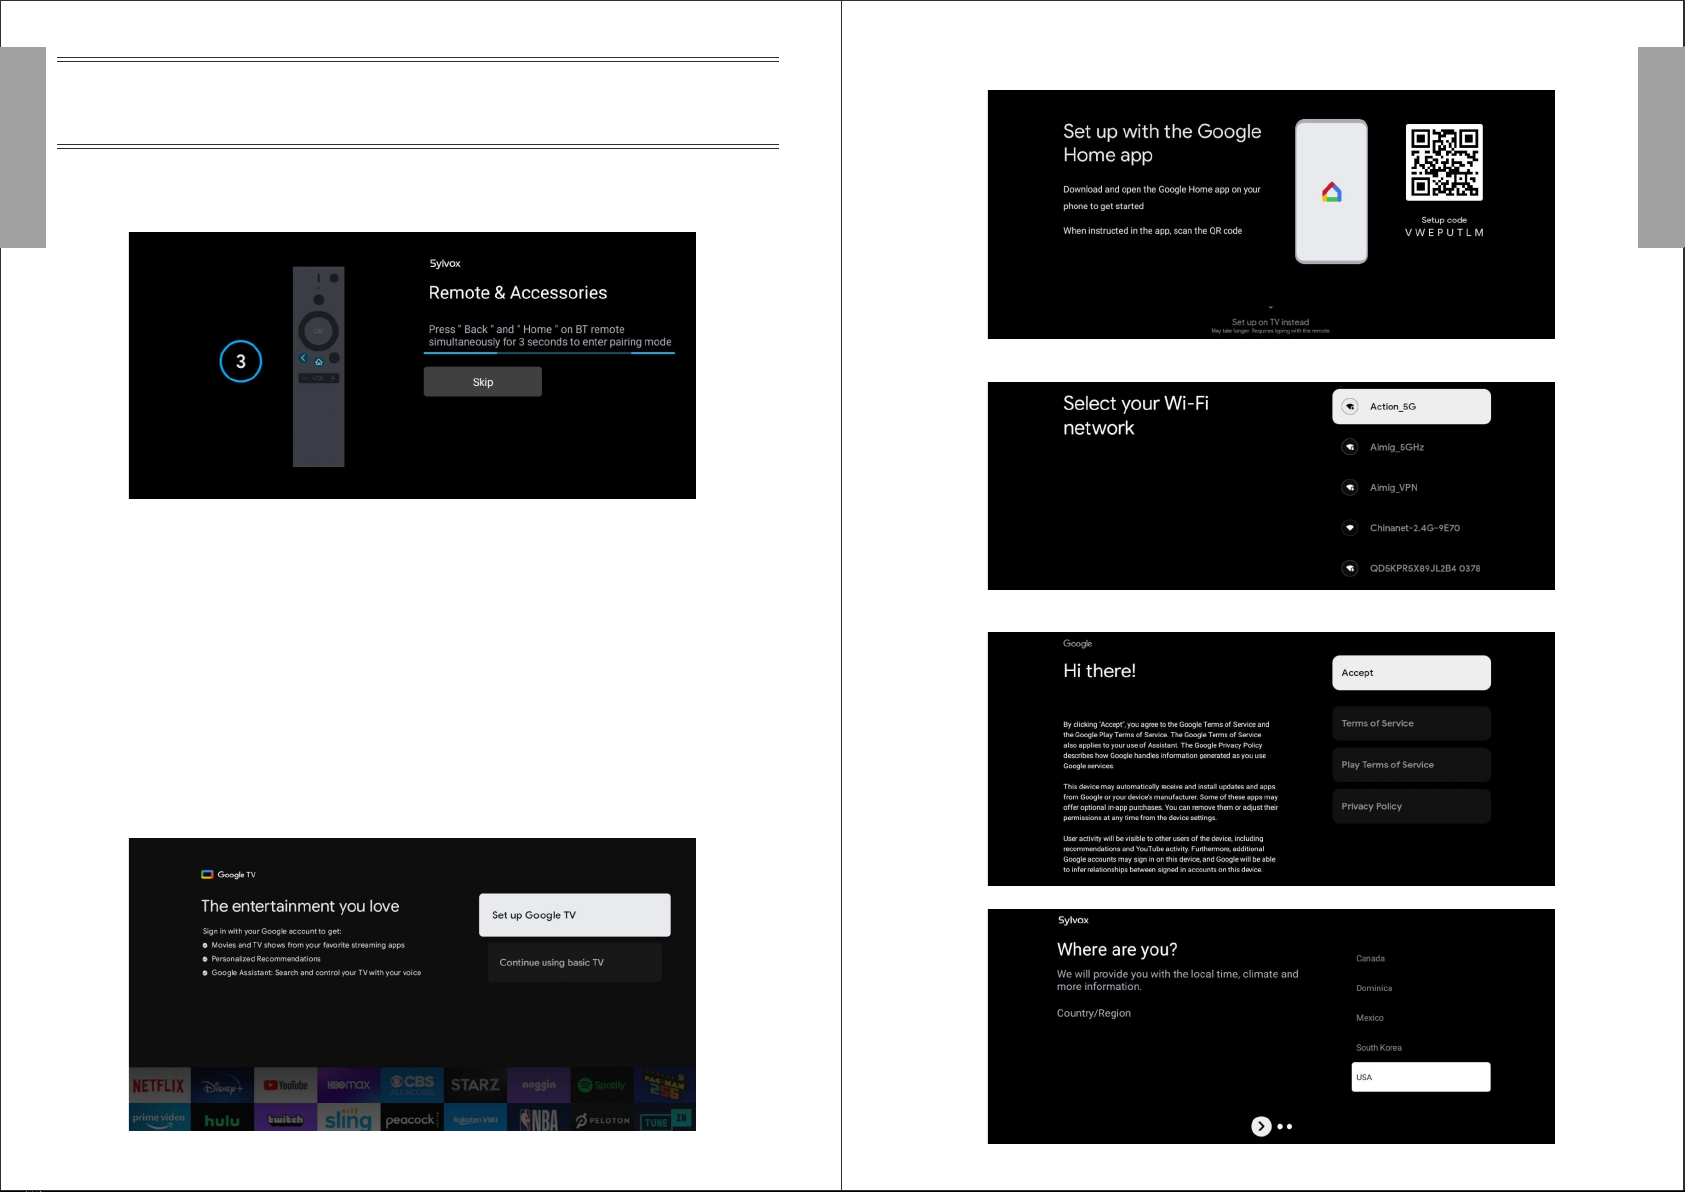Viewport: 1685px width, 1192px height.
Task: Click the setup QR code
Action: coord(1444,162)
